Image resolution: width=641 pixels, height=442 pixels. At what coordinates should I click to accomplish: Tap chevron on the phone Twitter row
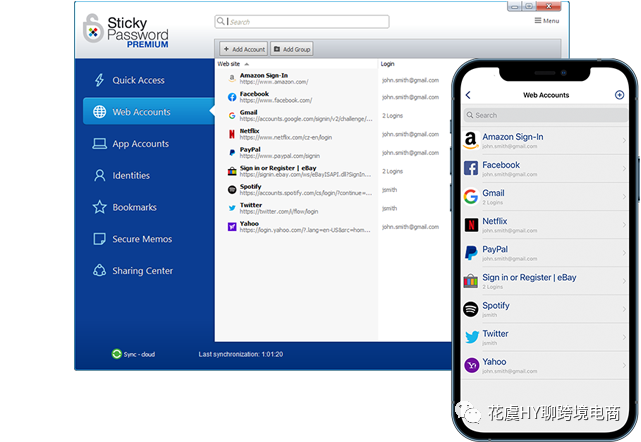coord(624,337)
